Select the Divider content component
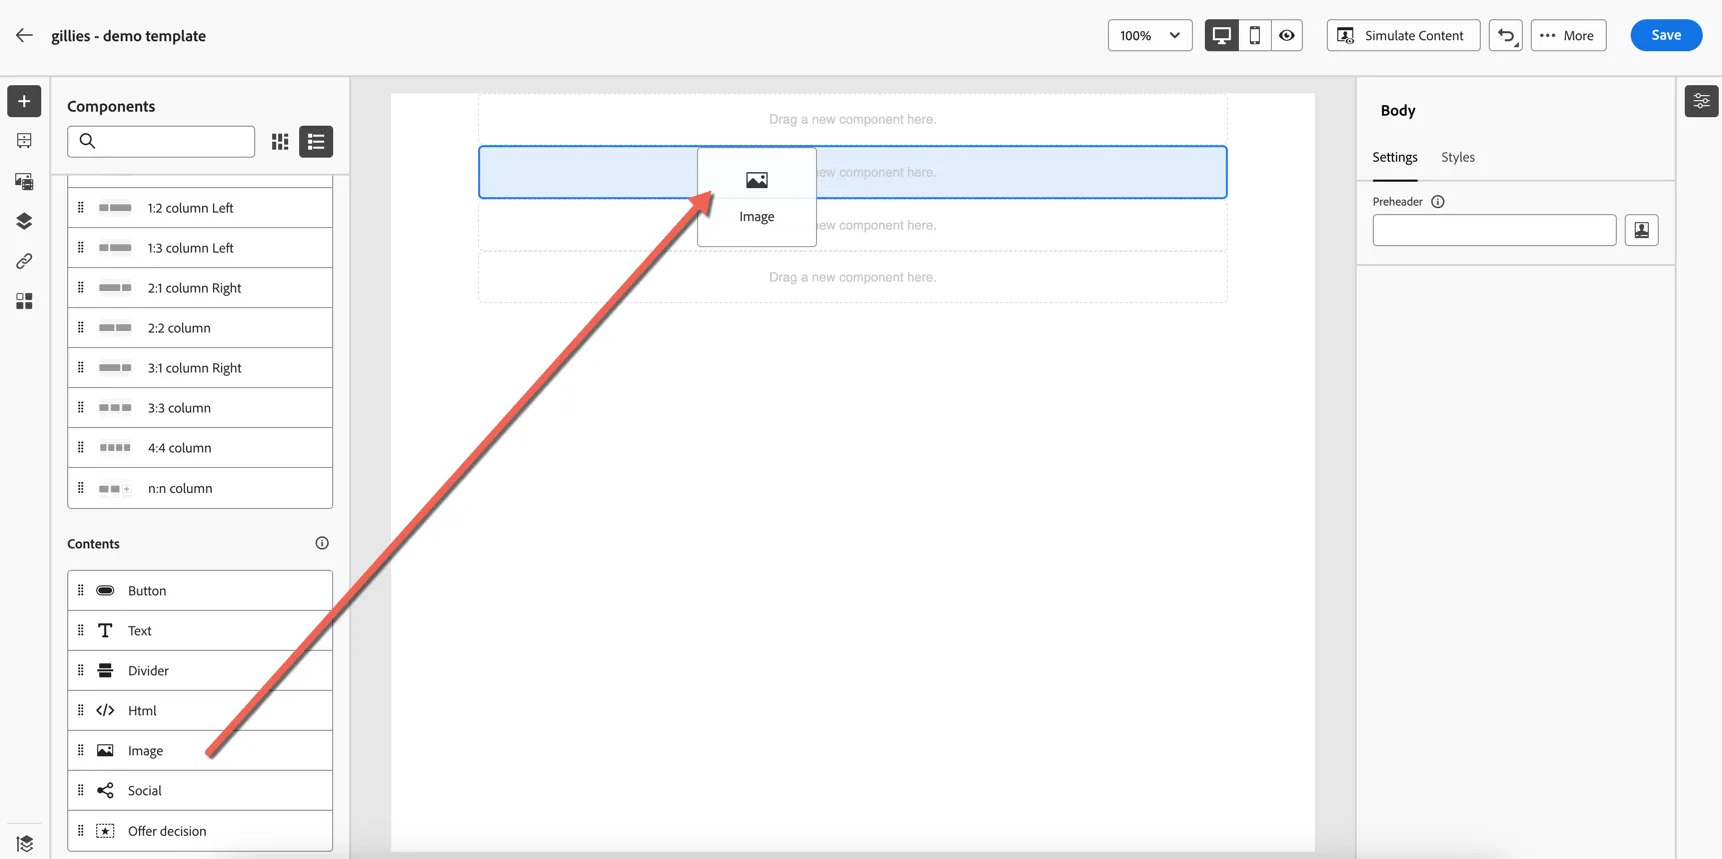 click(x=200, y=670)
